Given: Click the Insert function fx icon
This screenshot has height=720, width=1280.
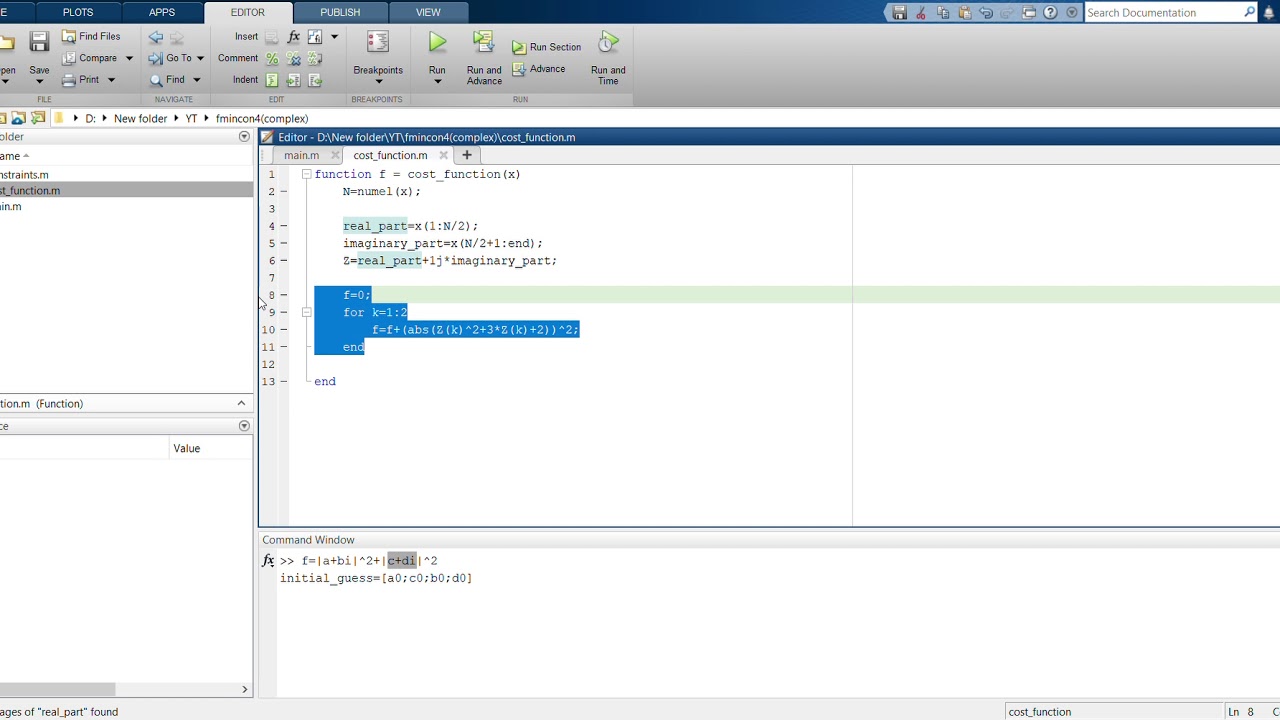Looking at the screenshot, I should point(293,37).
